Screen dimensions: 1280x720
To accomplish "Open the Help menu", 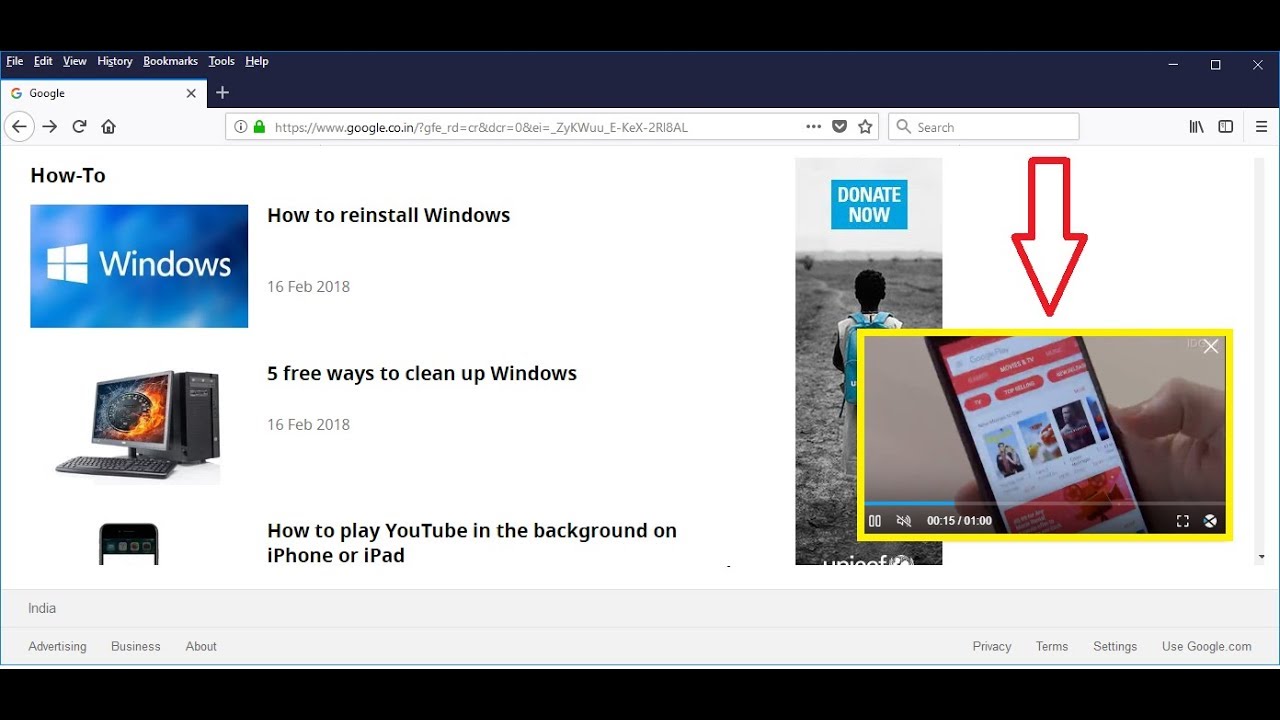I will (257, 61).
